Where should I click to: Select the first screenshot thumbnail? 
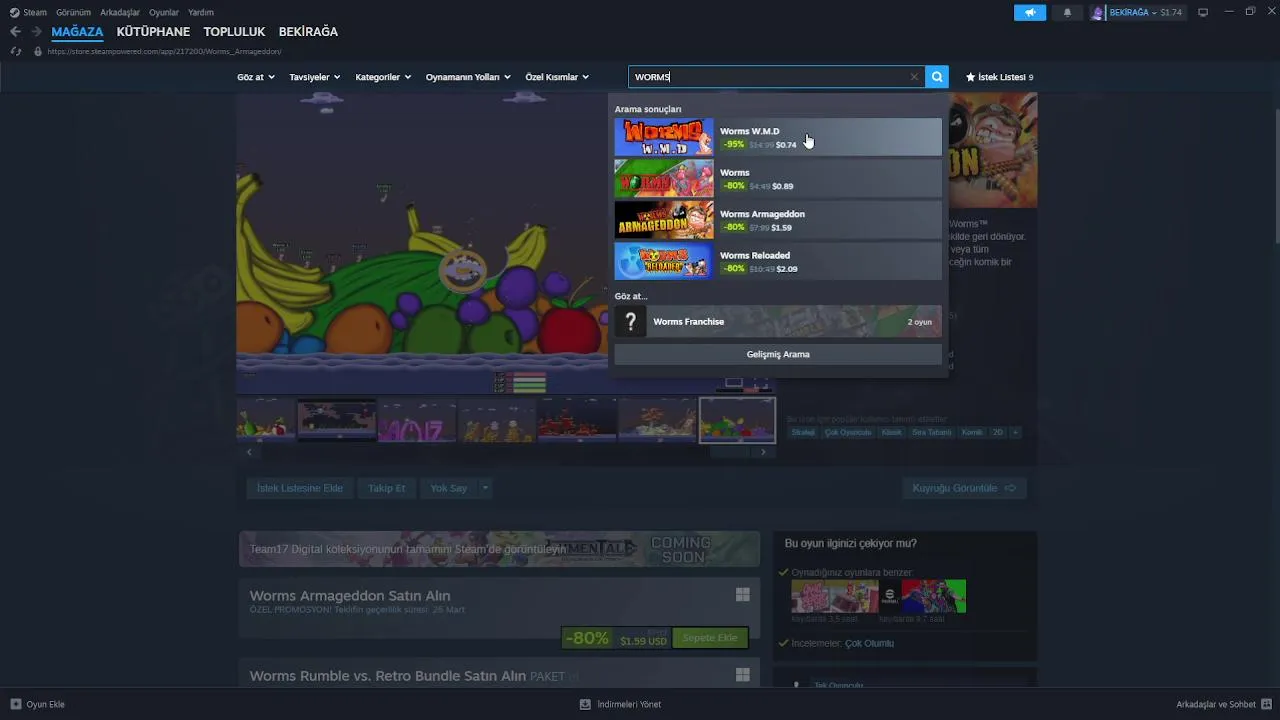point(266,419)
